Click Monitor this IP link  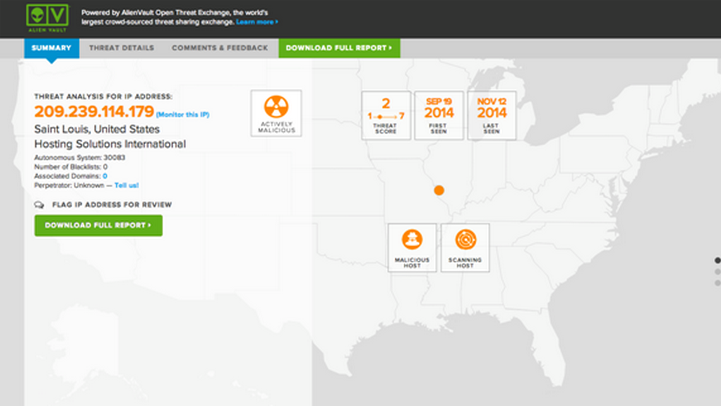tap(183, 115)
